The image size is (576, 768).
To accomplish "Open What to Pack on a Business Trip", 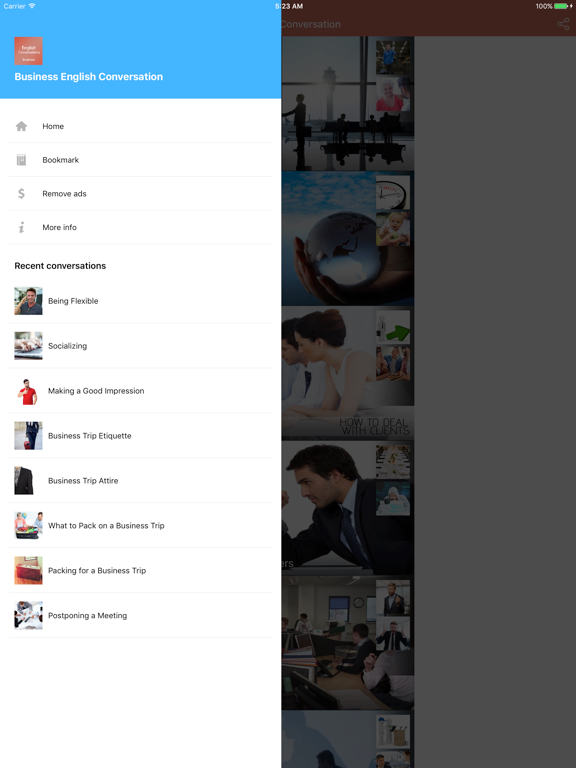I will 141,526.
